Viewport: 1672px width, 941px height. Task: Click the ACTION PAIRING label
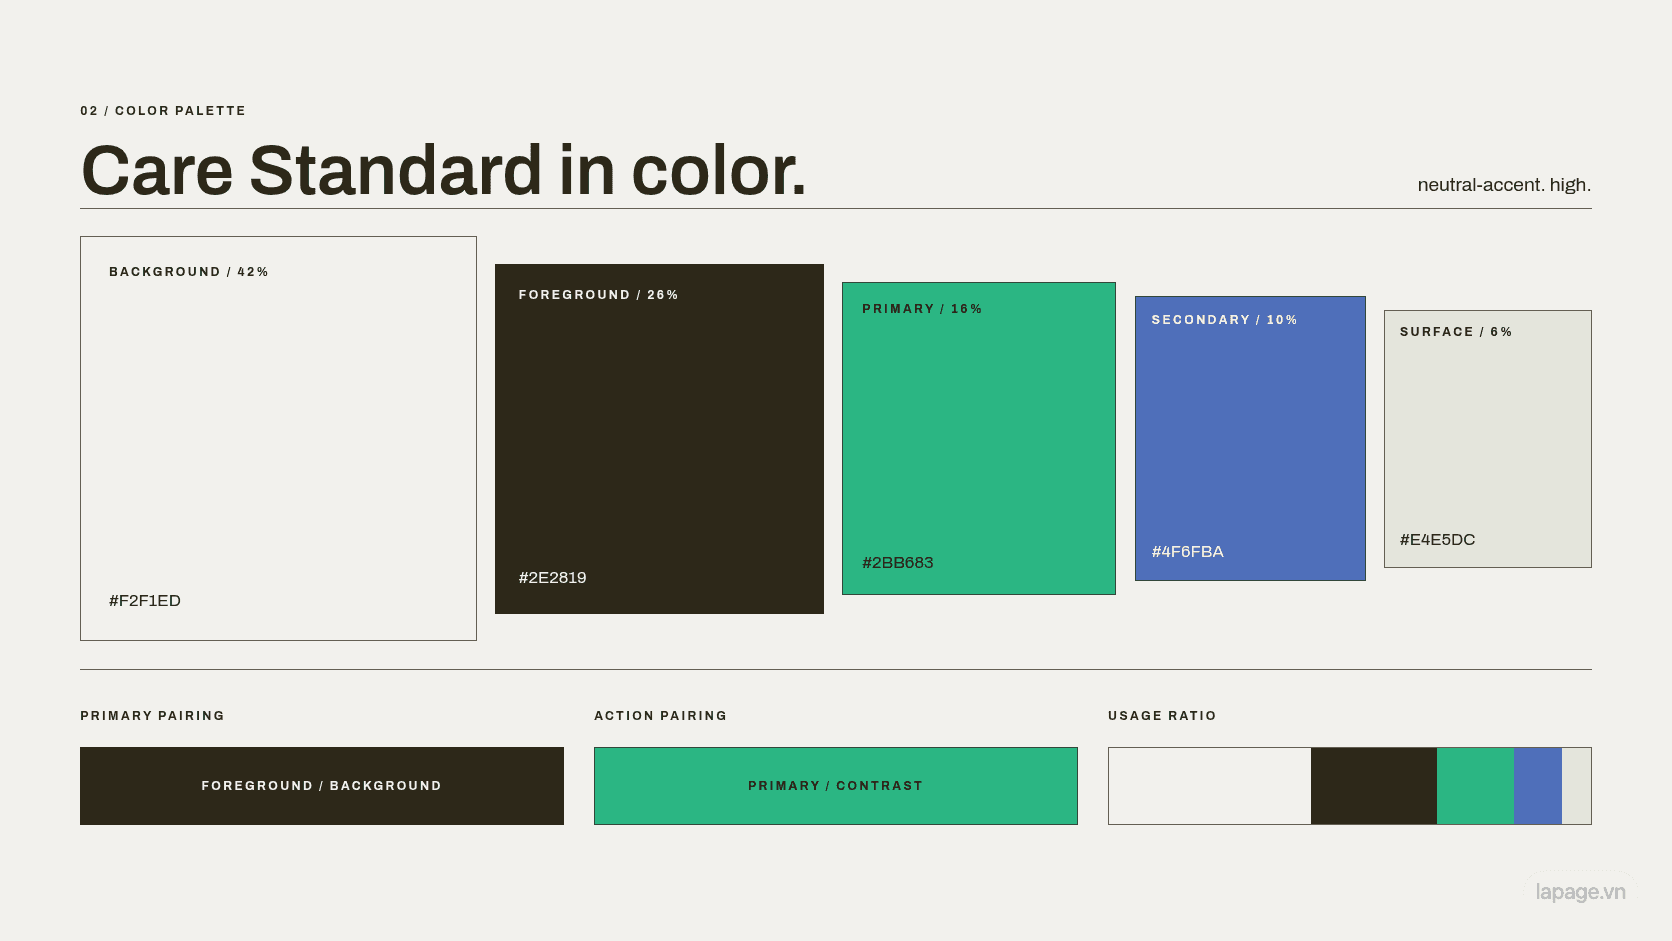pos(660,716)
